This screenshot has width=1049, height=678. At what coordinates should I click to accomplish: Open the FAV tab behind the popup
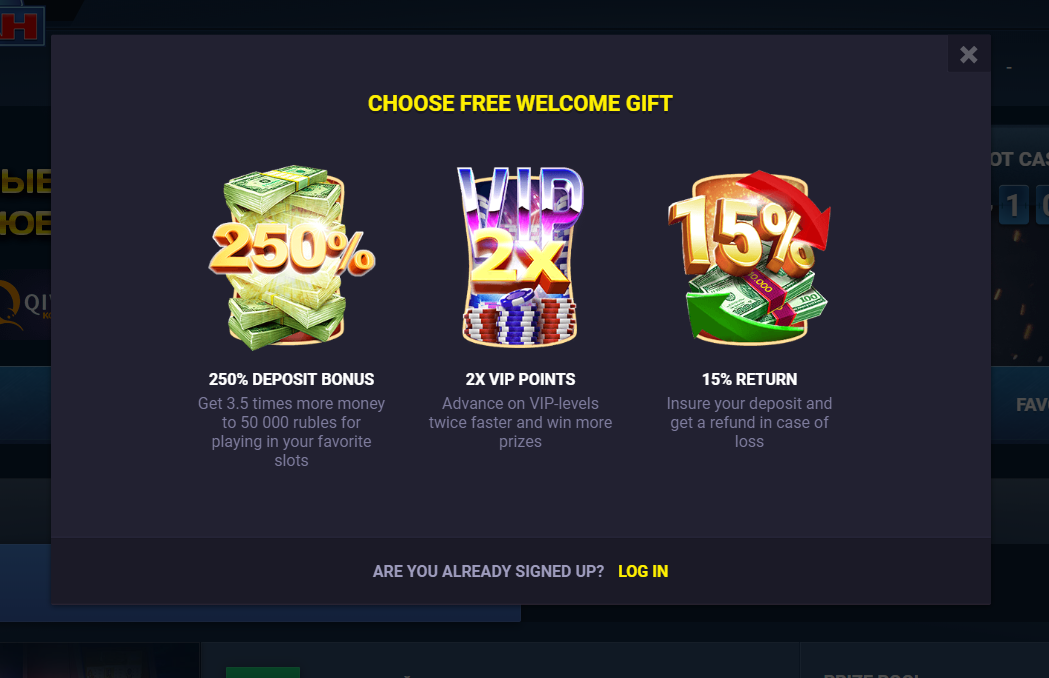tap(1032, 405)
